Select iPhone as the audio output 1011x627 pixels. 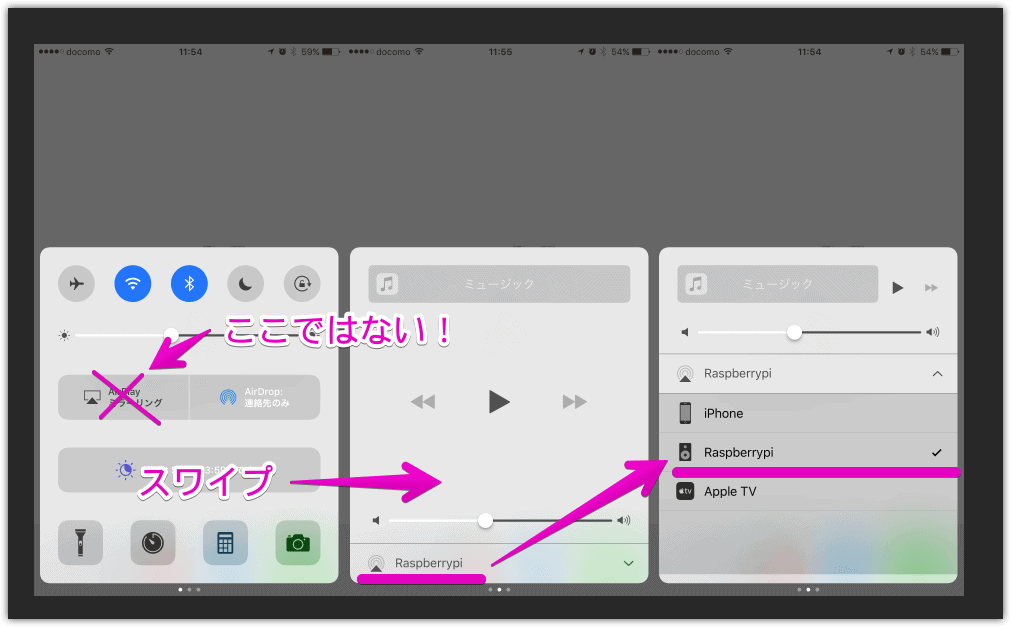pyautogui.click(x=808, y=413)
